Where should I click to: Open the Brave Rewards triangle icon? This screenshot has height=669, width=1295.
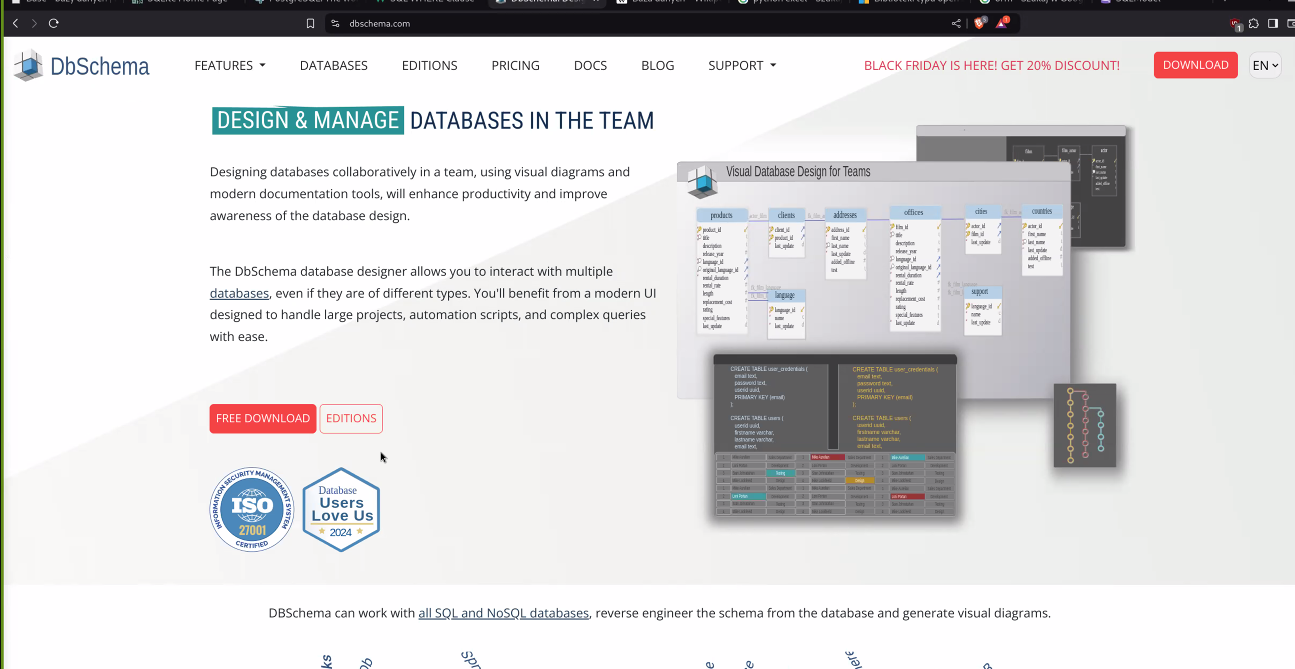(x=1004, y=23)
